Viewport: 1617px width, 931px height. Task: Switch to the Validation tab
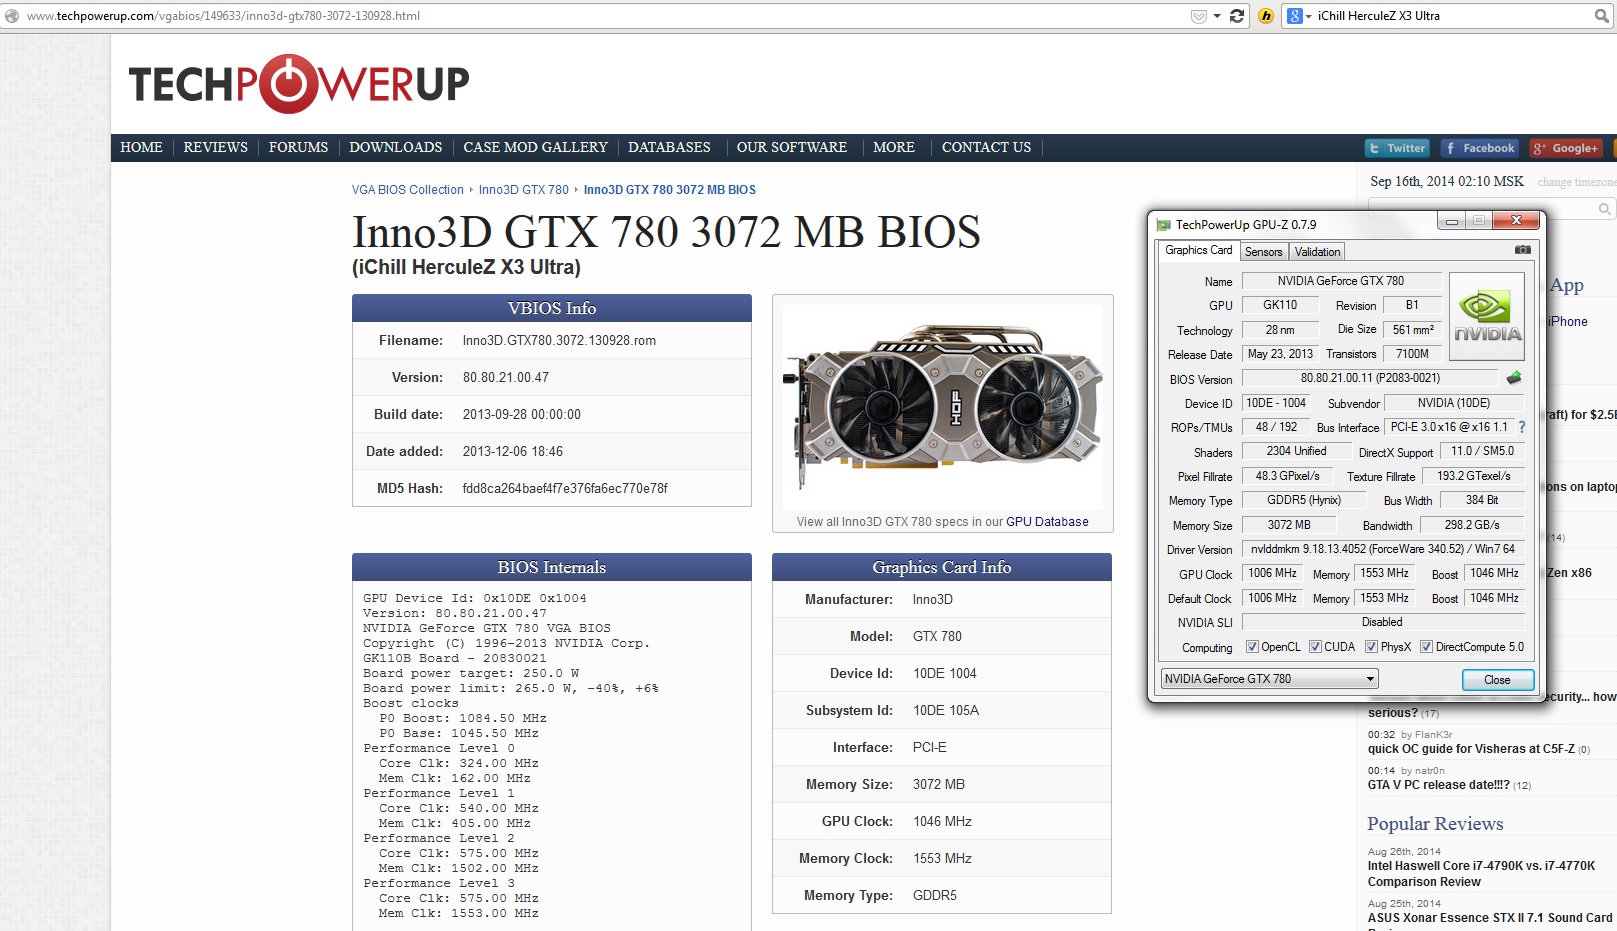pyautogui.click(x=1317, y=252)
